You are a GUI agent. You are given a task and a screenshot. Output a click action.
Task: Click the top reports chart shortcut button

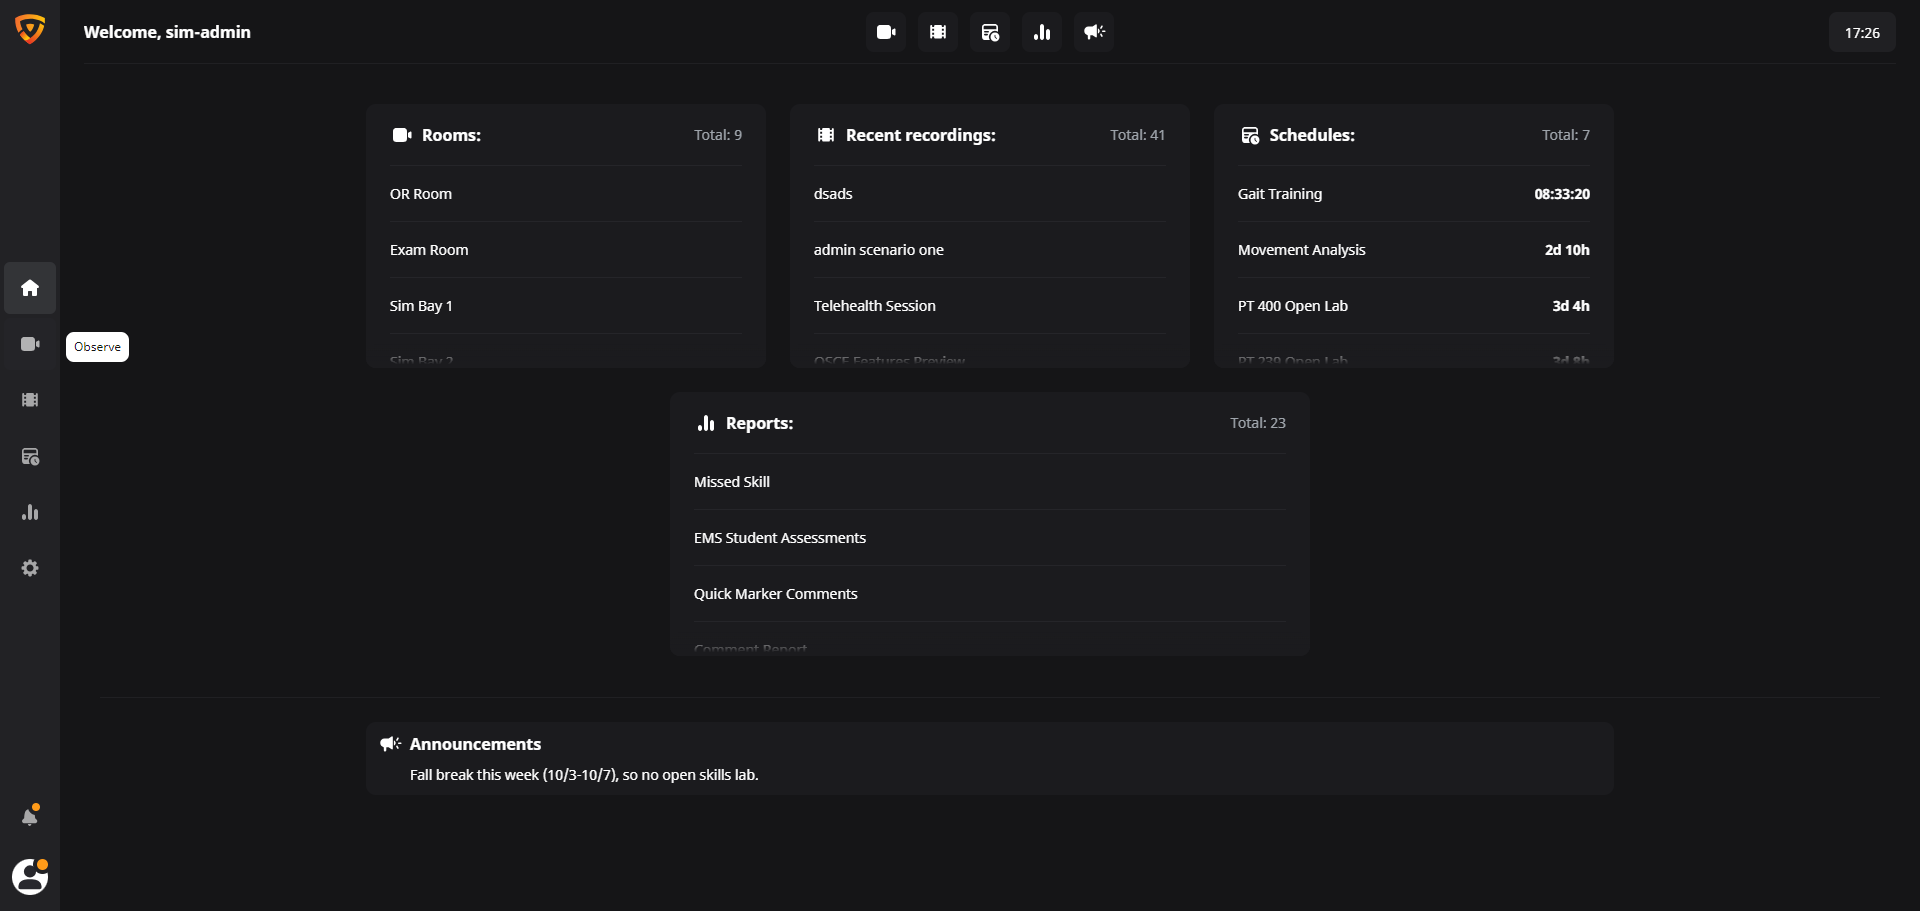click(1042, 32)
